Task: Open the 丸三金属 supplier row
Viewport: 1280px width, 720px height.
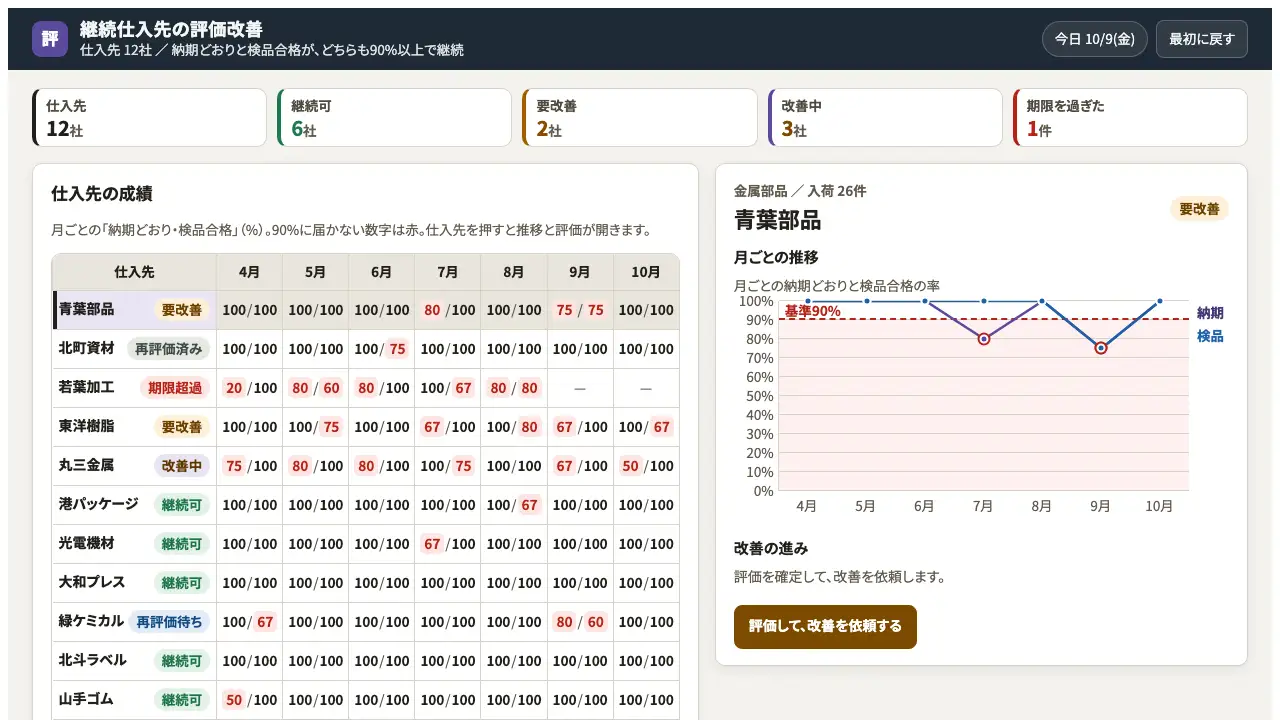Action: 366,466
